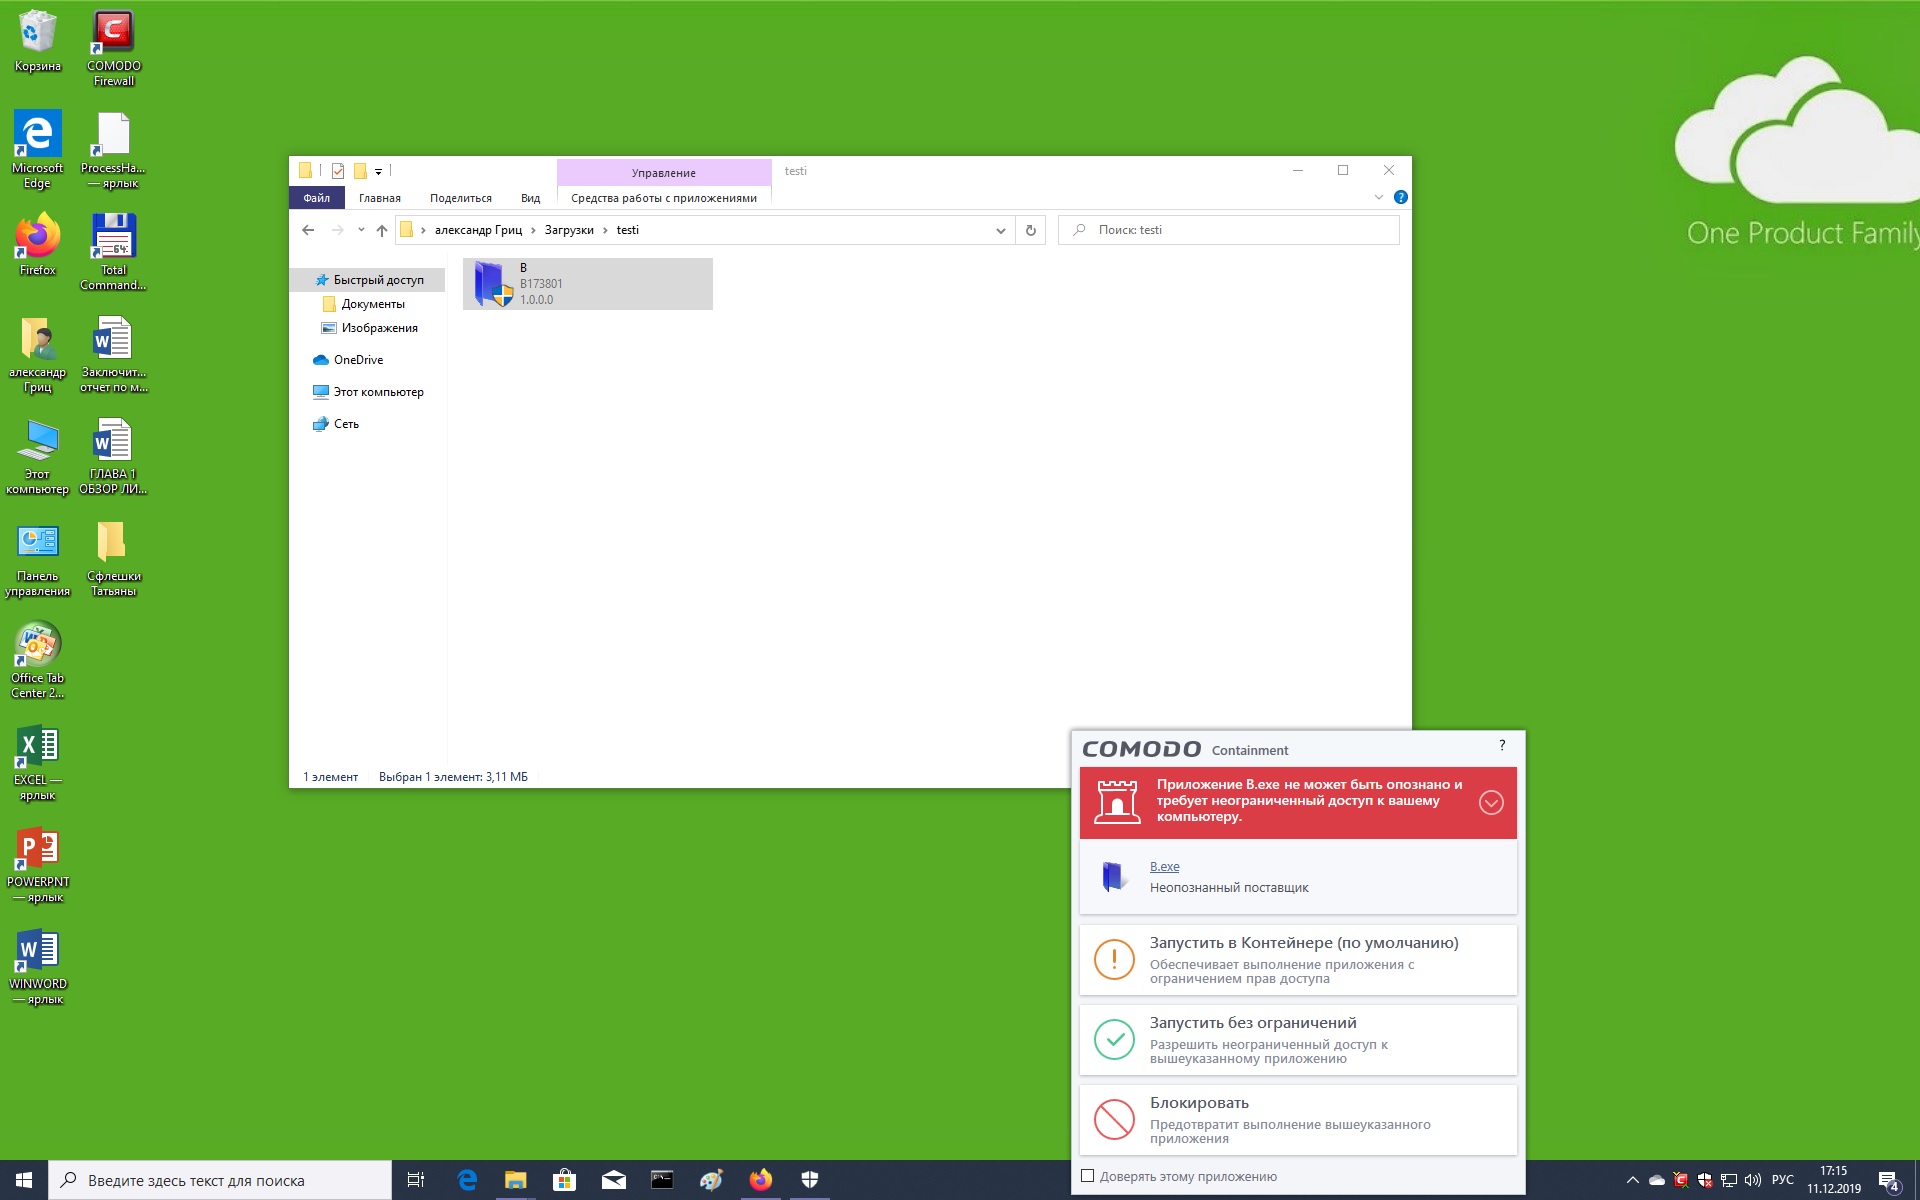The image size is (1920, 1200).
Task: Click the Explorer refresh button
Action: coord(1030,230)
